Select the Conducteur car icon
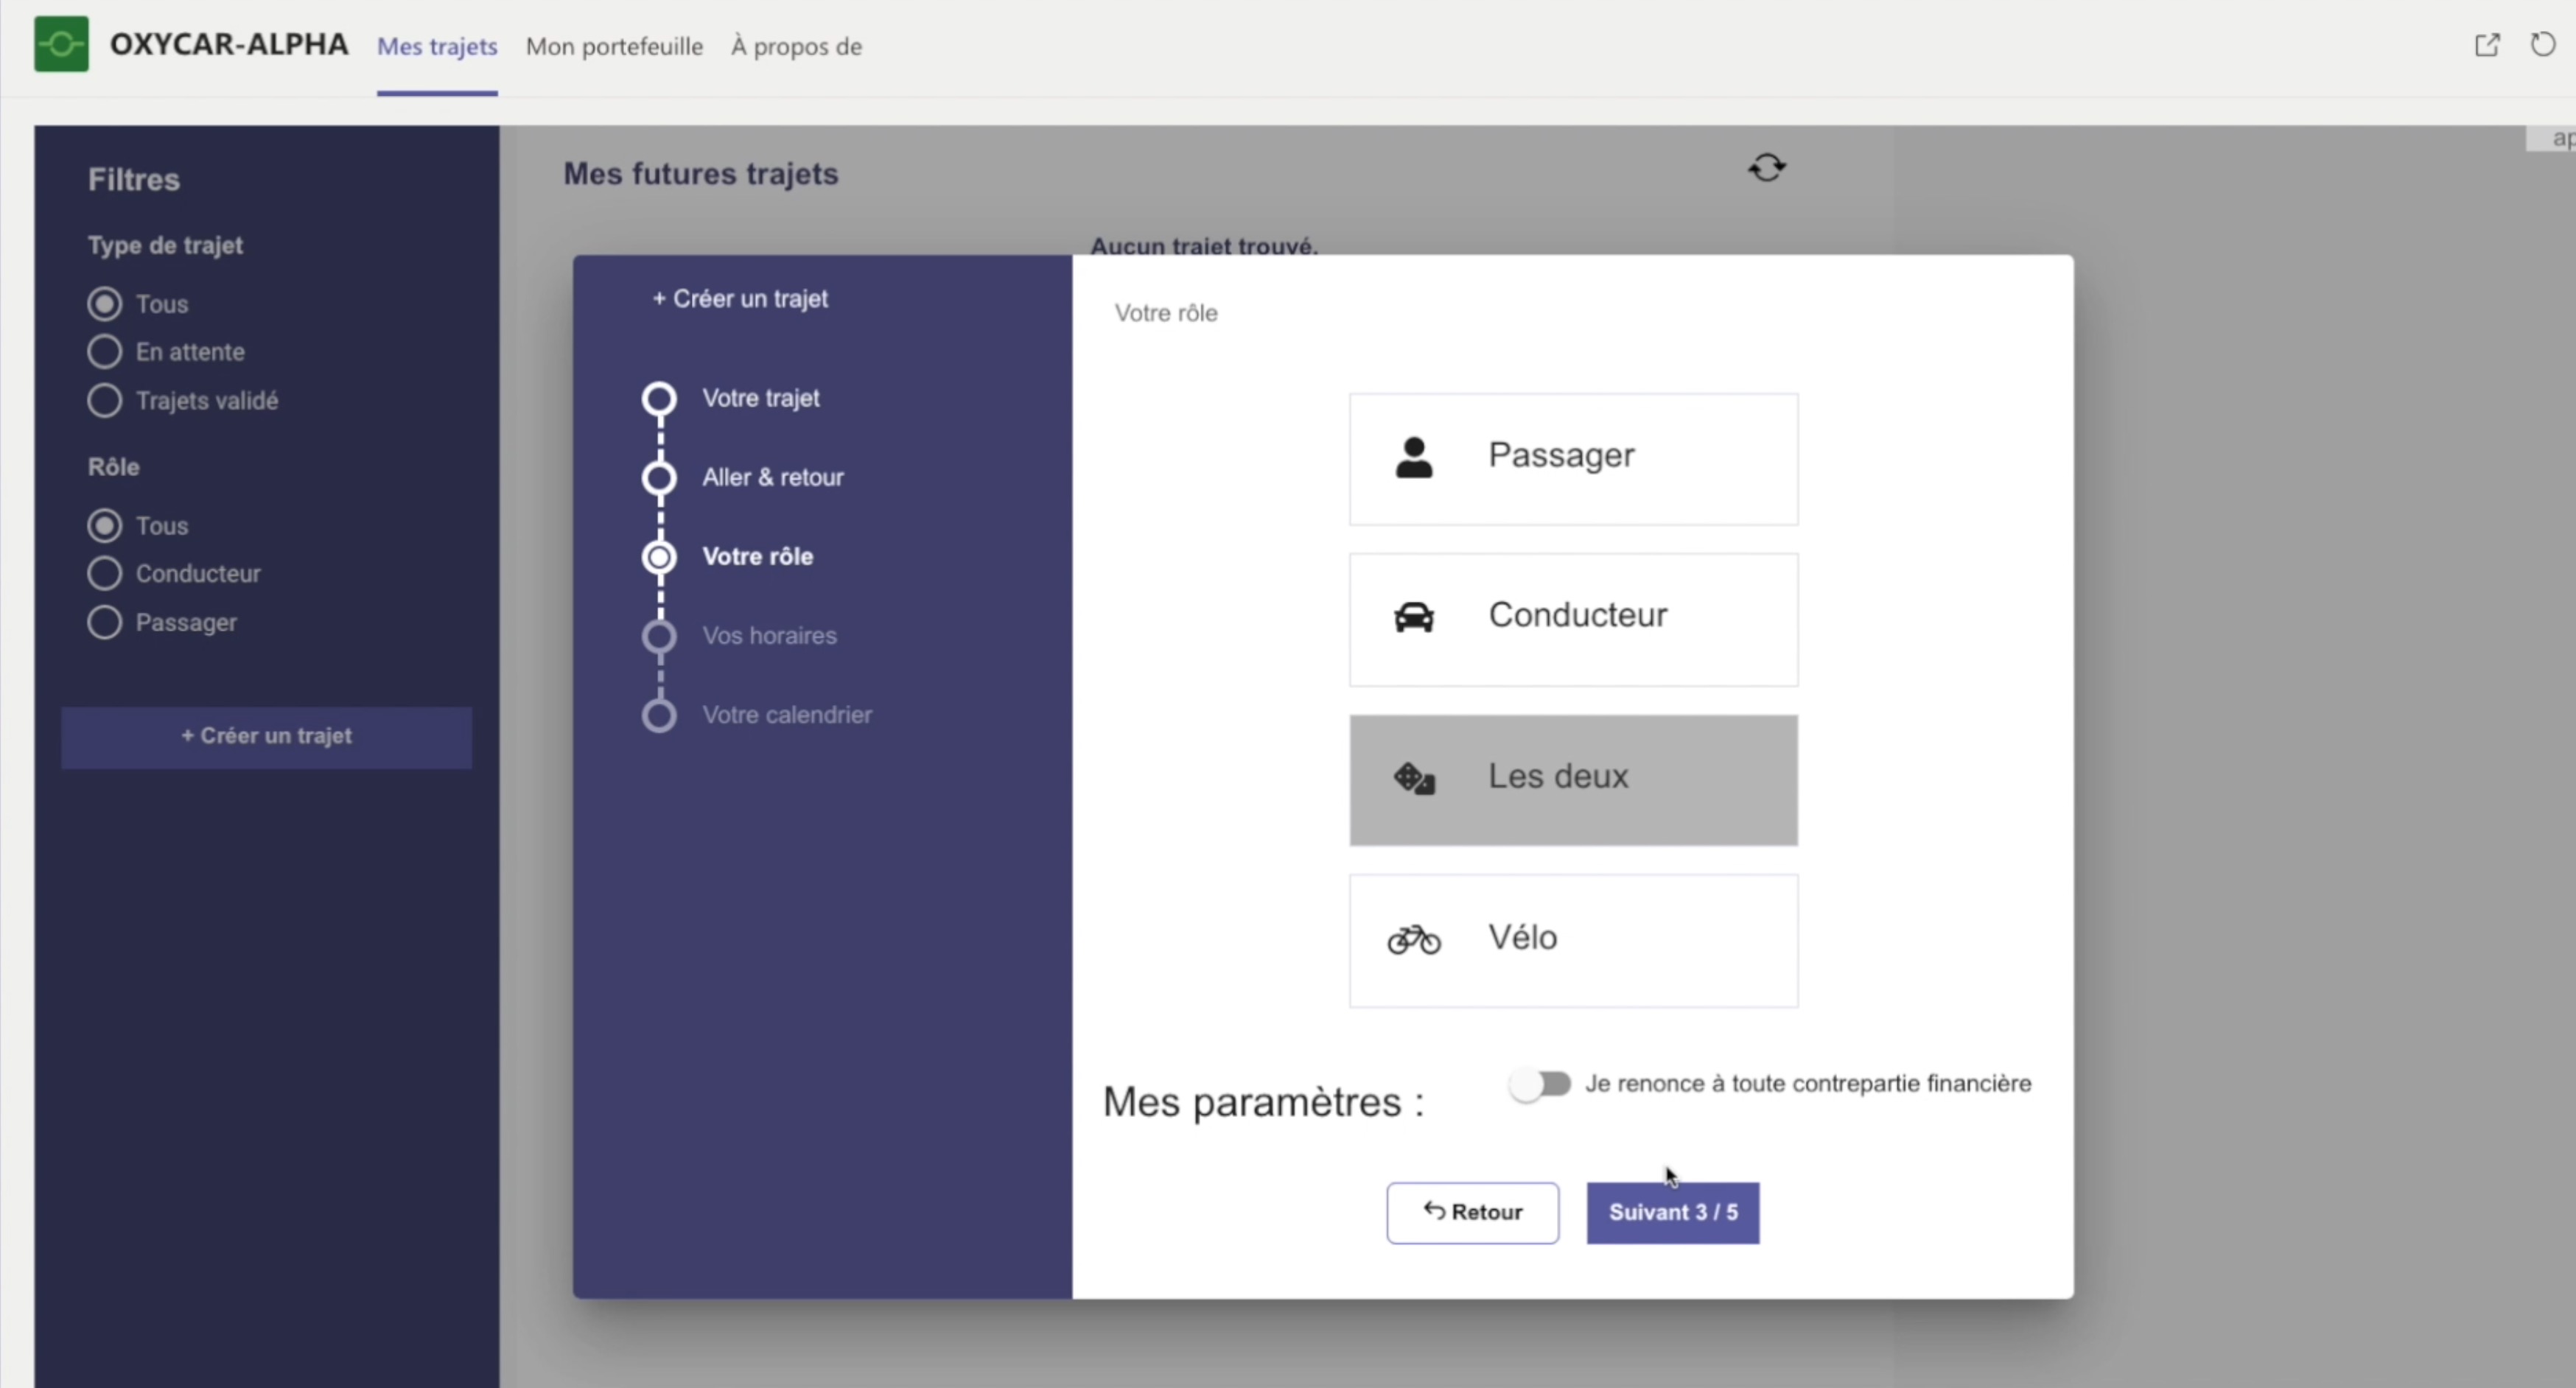The image size is (2576, 1388). coord(1413,617)
